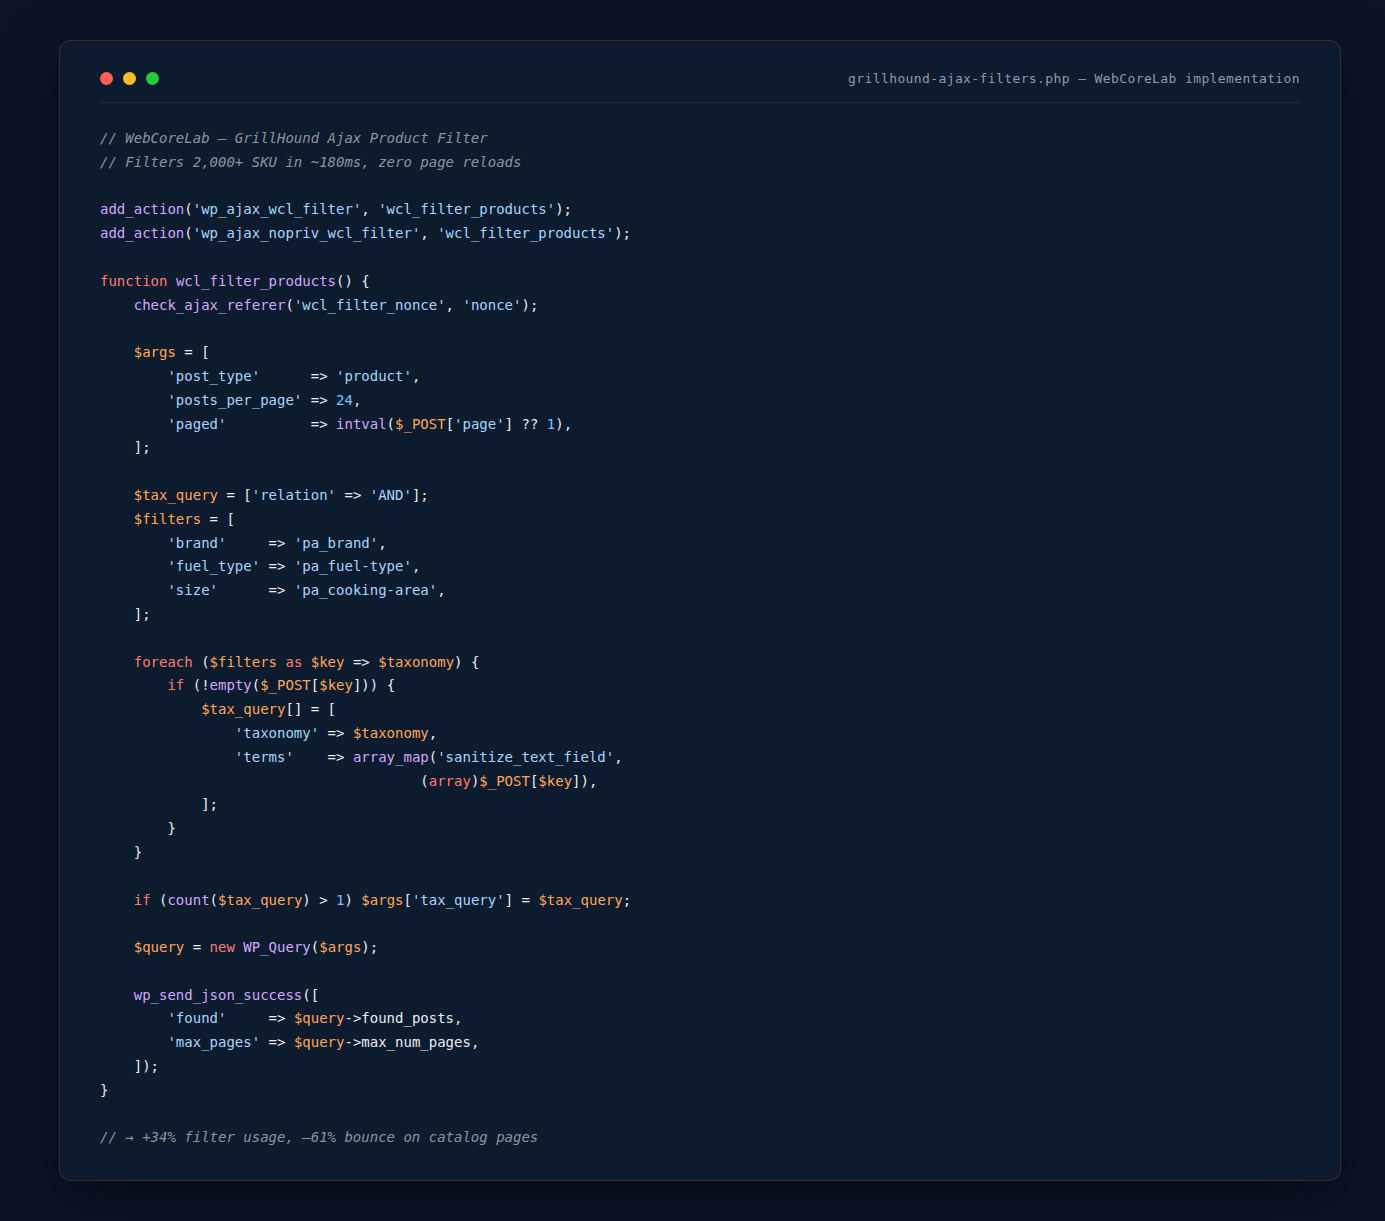This screenshot has height=1221, width=1385.
Task: Select the 'posts_per_page' array key
Action: pos(234,400)
